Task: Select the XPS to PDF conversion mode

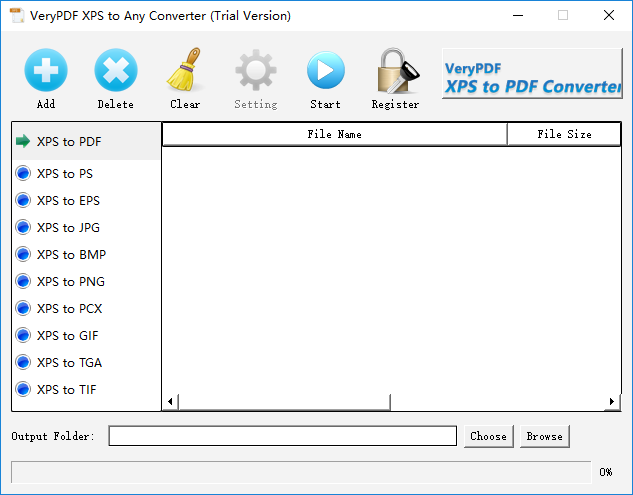Action: (86, 141)
